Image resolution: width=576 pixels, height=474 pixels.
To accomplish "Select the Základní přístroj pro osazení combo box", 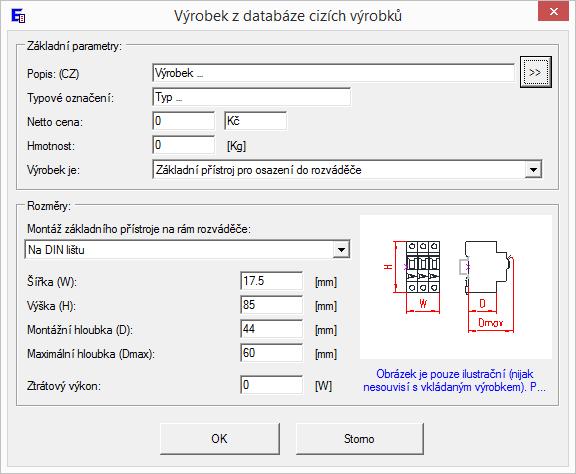I will tap(347, 170).
